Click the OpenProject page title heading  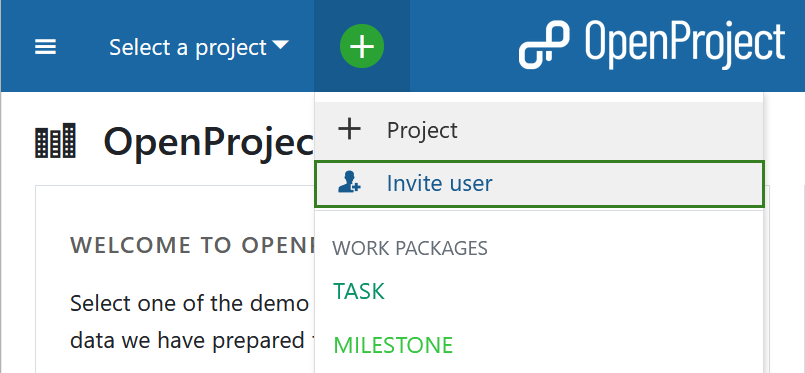click(208, 142)
